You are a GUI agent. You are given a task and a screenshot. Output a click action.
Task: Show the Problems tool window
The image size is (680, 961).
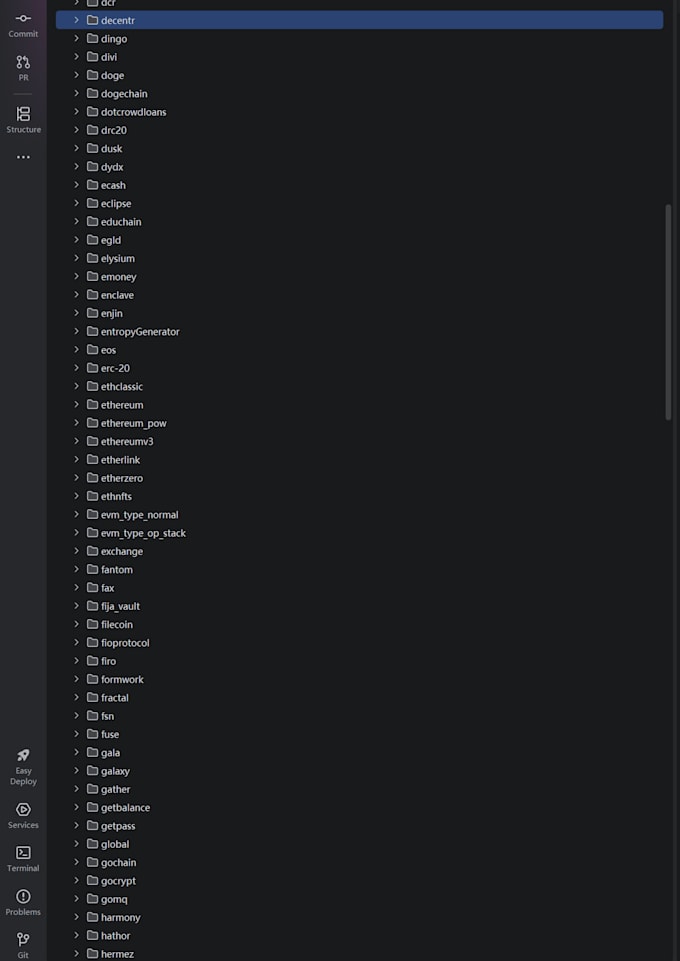coord(23,903)
